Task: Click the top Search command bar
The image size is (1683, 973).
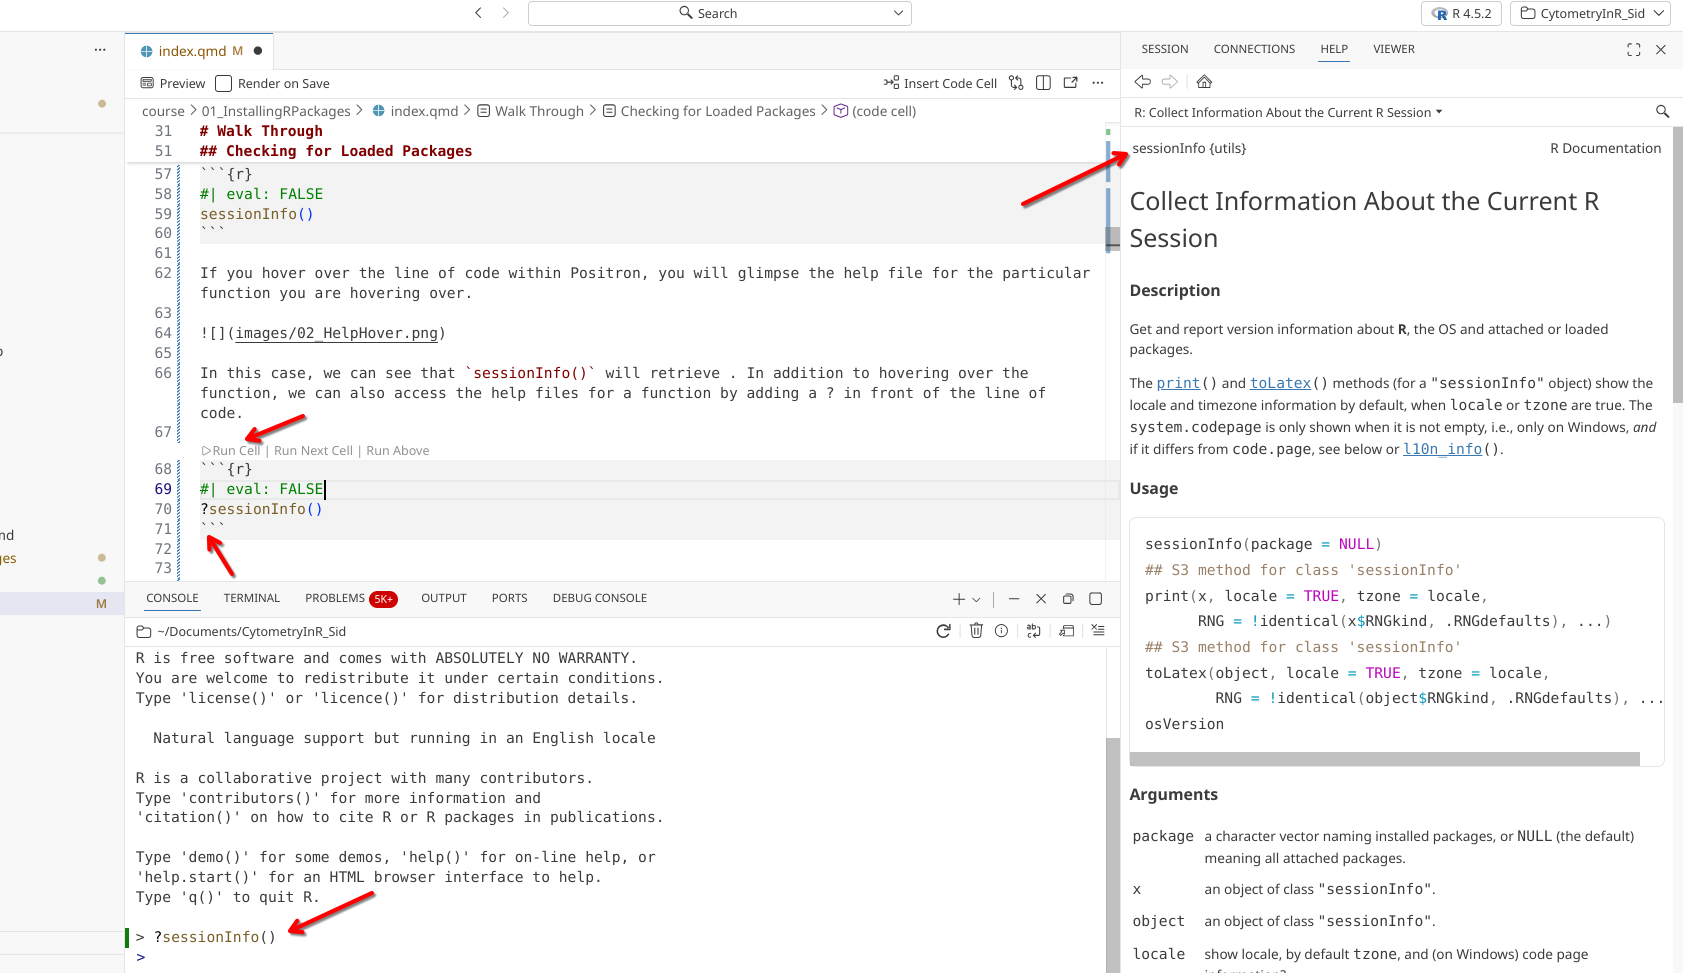Action: click(719, 13)
